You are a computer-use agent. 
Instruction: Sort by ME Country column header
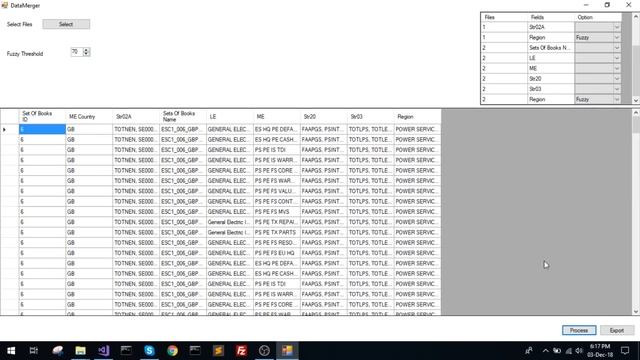pyautogui.click(x=89, y=116)
